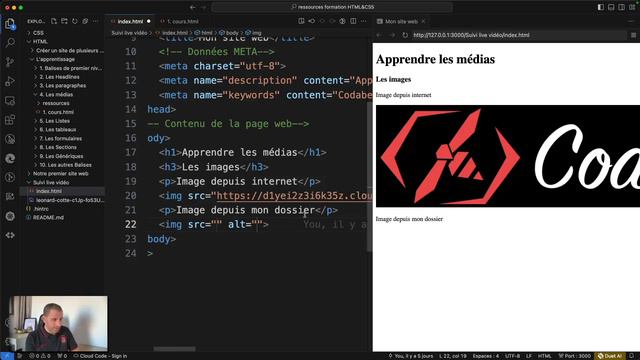Click the split editor icon in editor toolbar
The width and height of the screenshot is (640, 360).
(353, 21)
